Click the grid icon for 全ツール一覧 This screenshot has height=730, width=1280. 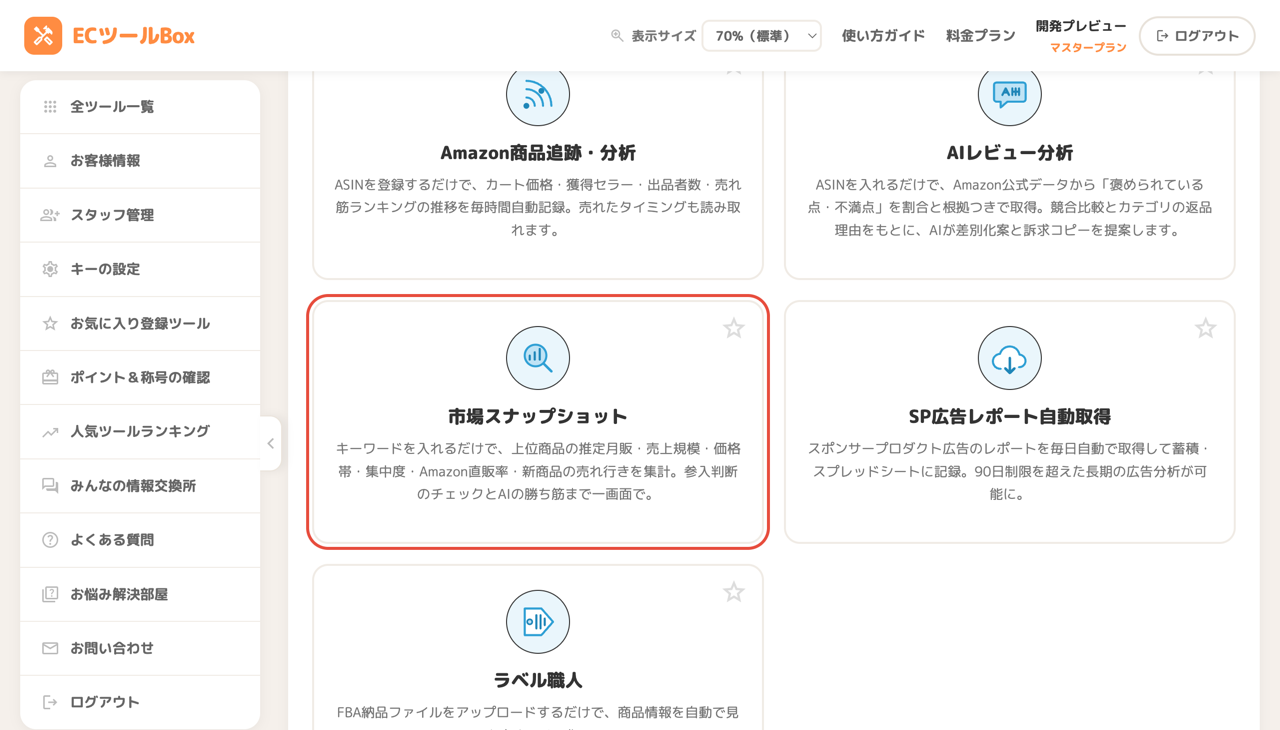coord(50,107)
